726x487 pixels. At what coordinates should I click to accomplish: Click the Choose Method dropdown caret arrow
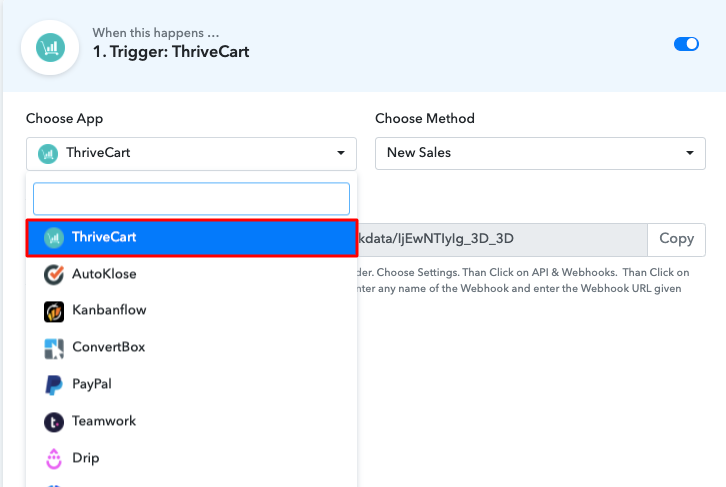[690, 153]
